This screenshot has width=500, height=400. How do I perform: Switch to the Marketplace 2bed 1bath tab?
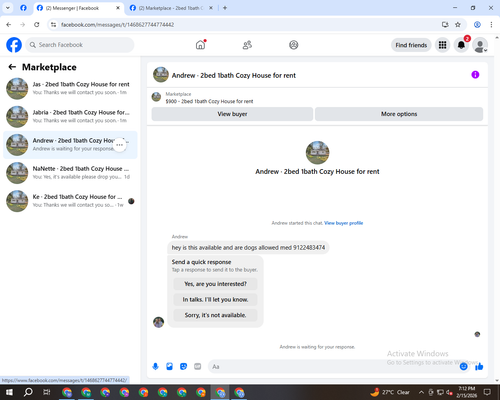171,8
